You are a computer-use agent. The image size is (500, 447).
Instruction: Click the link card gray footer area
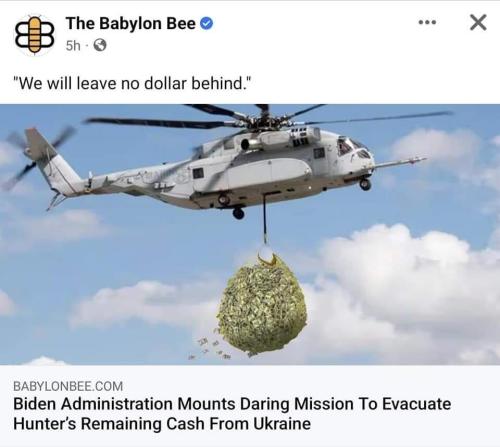(250, 406)
